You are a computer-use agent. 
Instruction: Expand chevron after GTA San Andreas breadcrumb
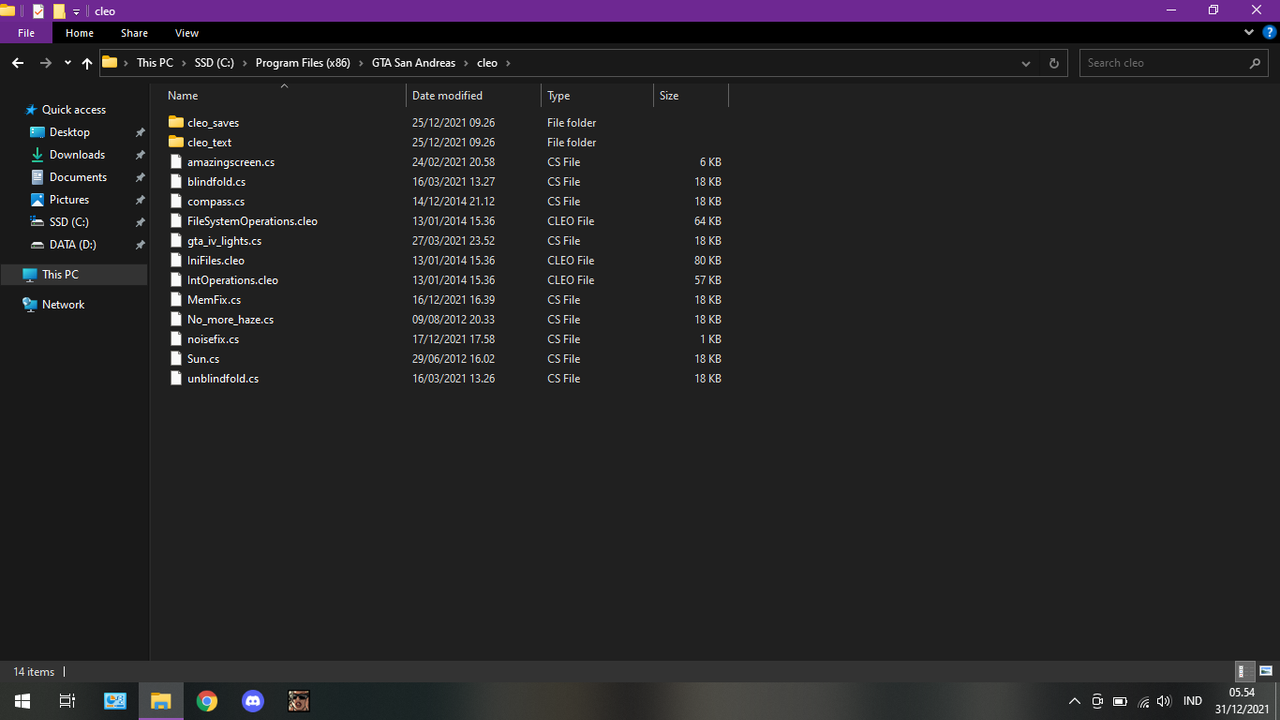465,63
